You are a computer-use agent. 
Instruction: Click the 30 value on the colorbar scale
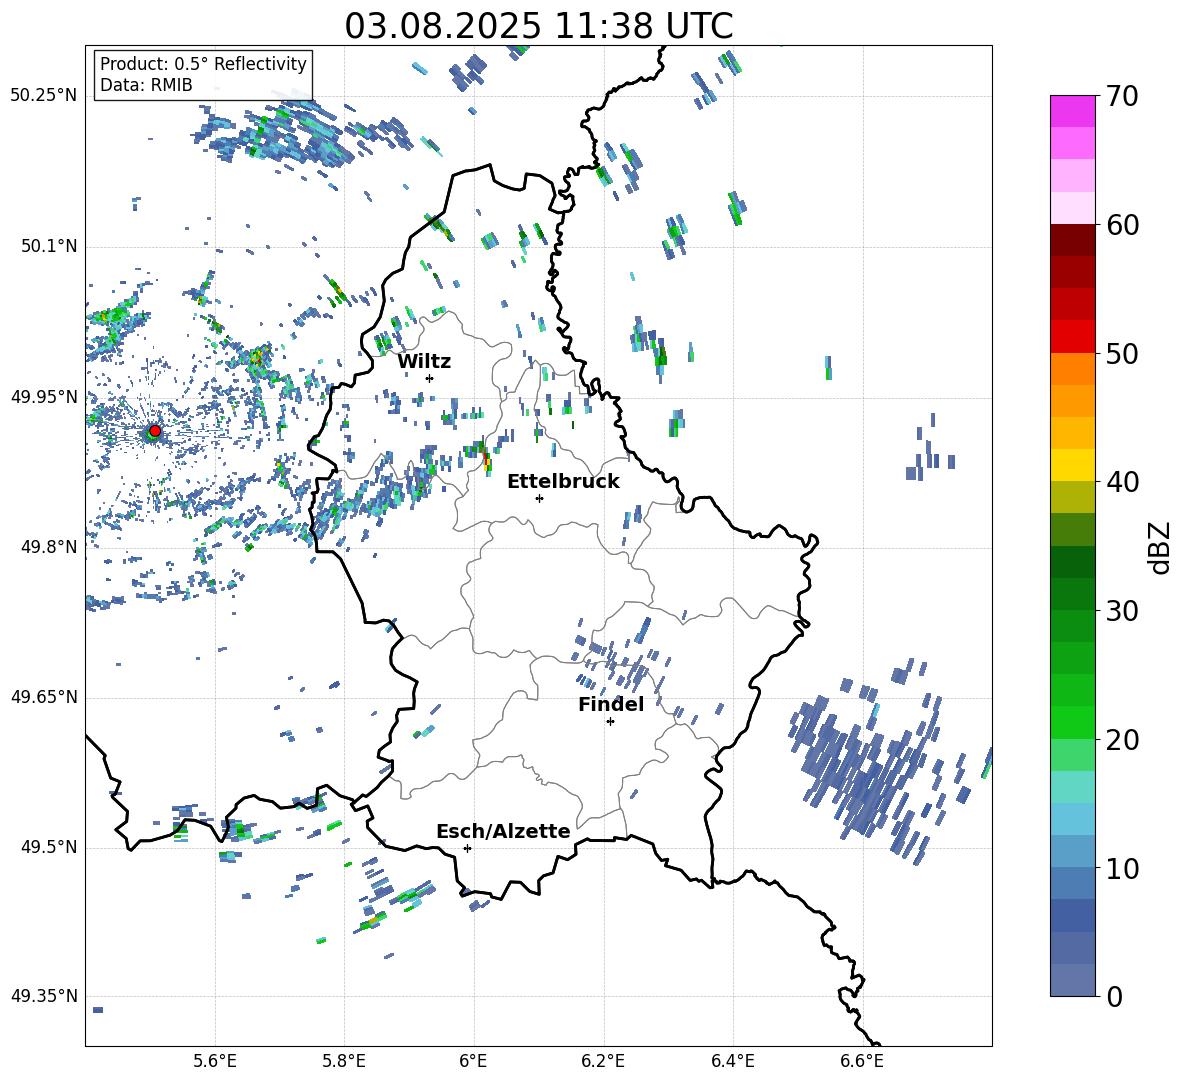pos(1122,611)
